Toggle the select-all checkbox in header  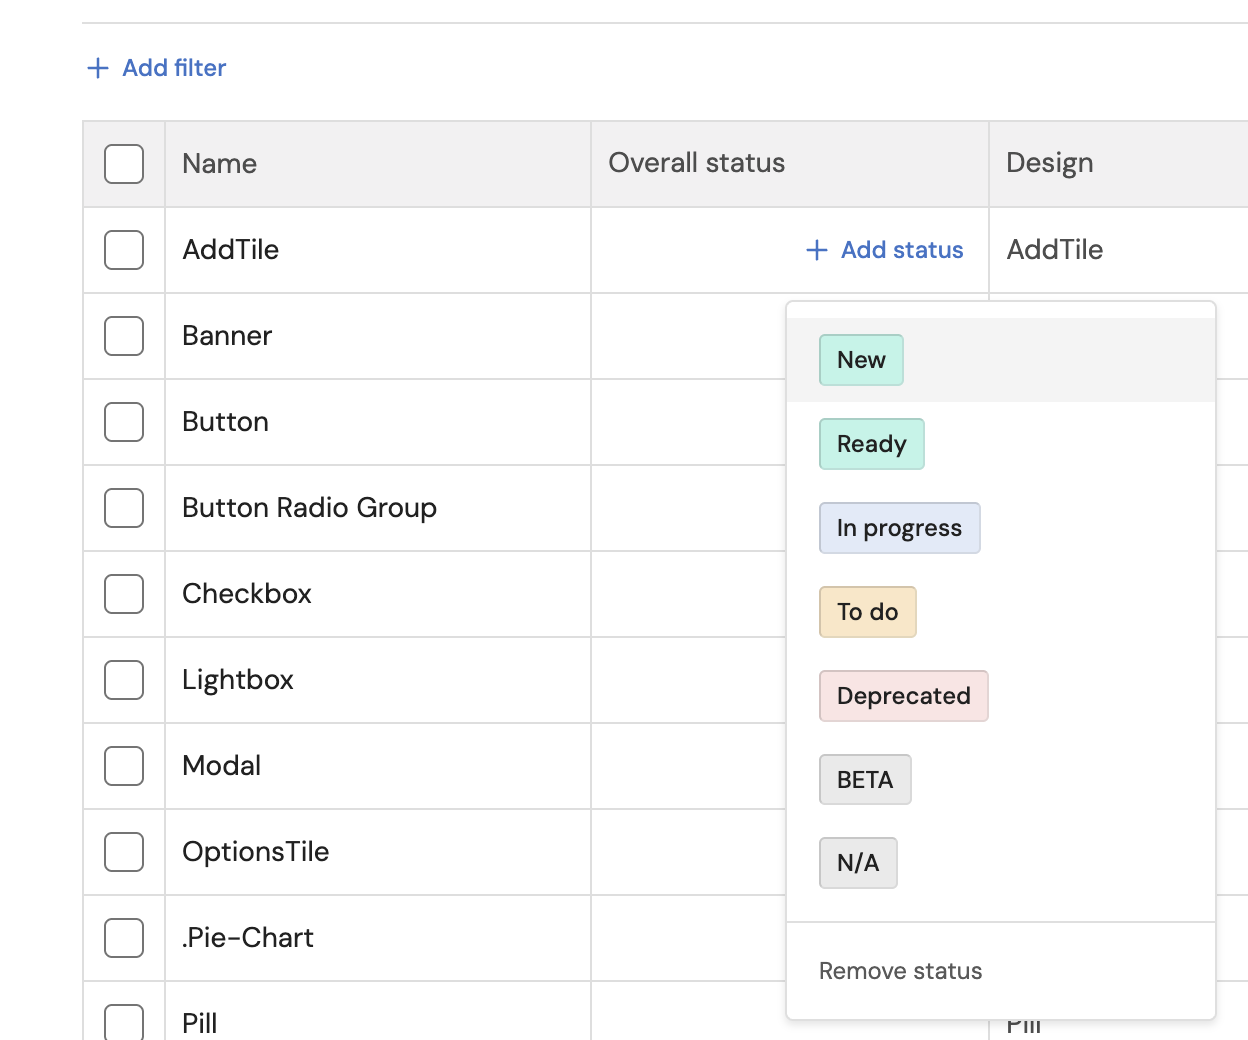(x=124, y=164)
